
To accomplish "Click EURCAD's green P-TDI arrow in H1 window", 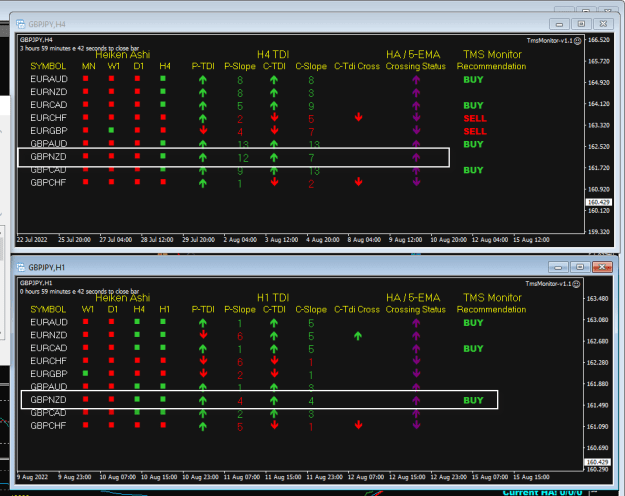I will point(203,349).
